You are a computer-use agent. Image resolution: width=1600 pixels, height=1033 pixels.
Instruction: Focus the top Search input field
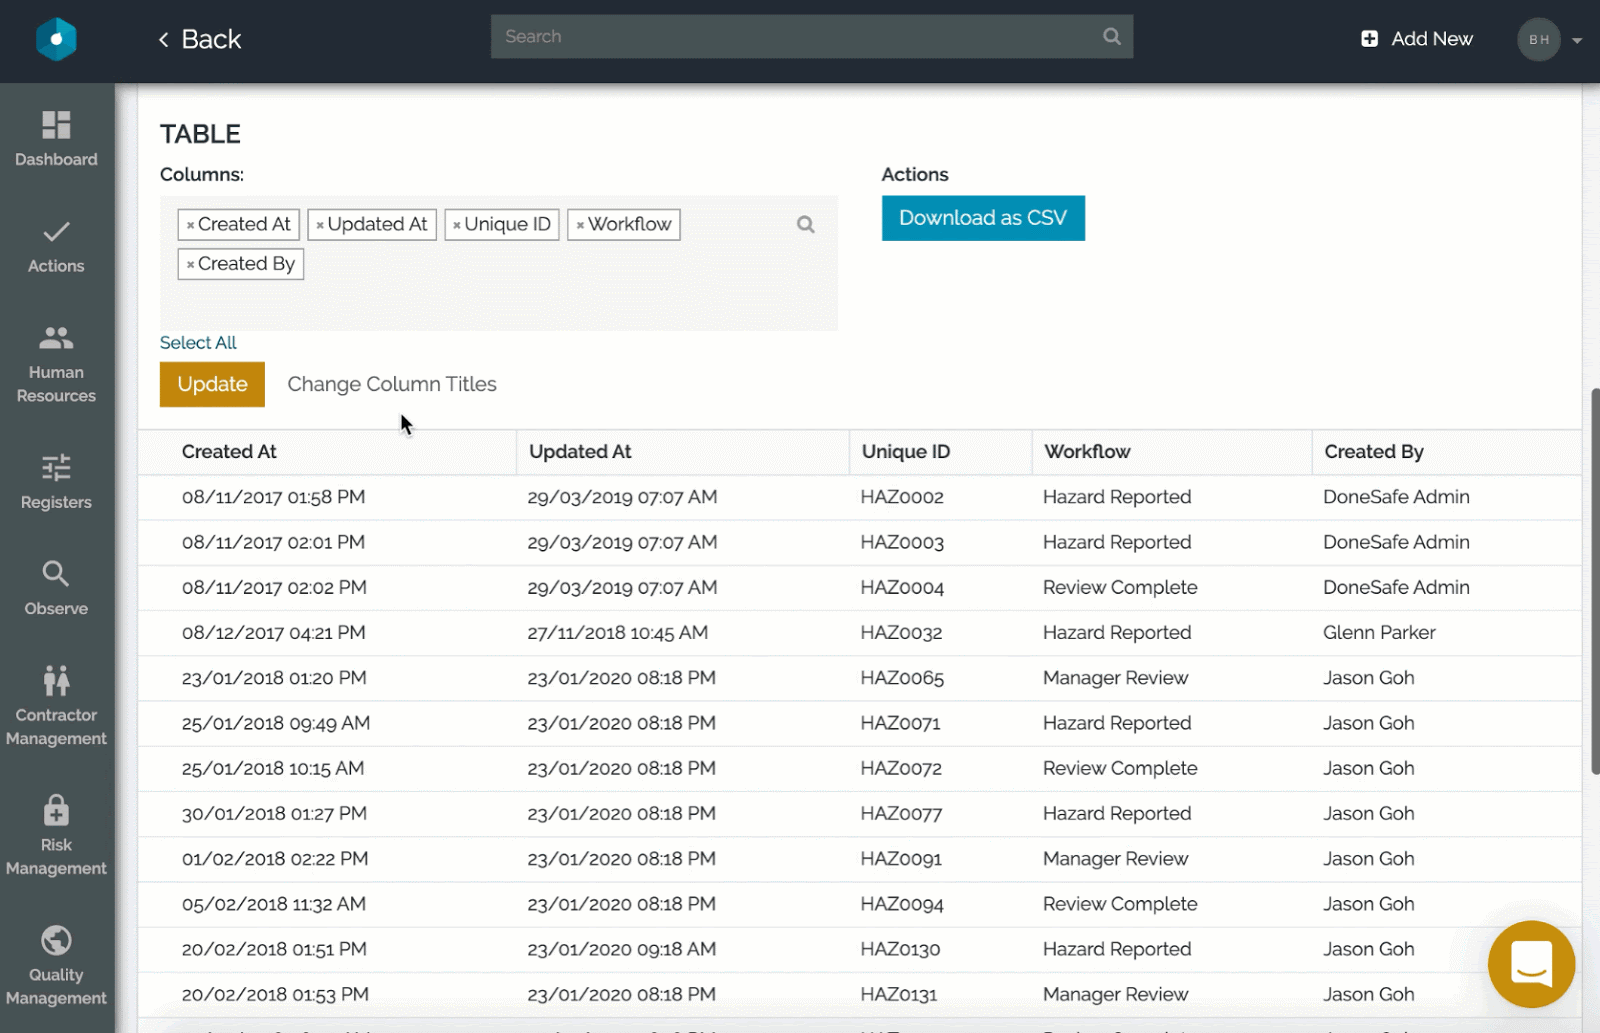795,37
